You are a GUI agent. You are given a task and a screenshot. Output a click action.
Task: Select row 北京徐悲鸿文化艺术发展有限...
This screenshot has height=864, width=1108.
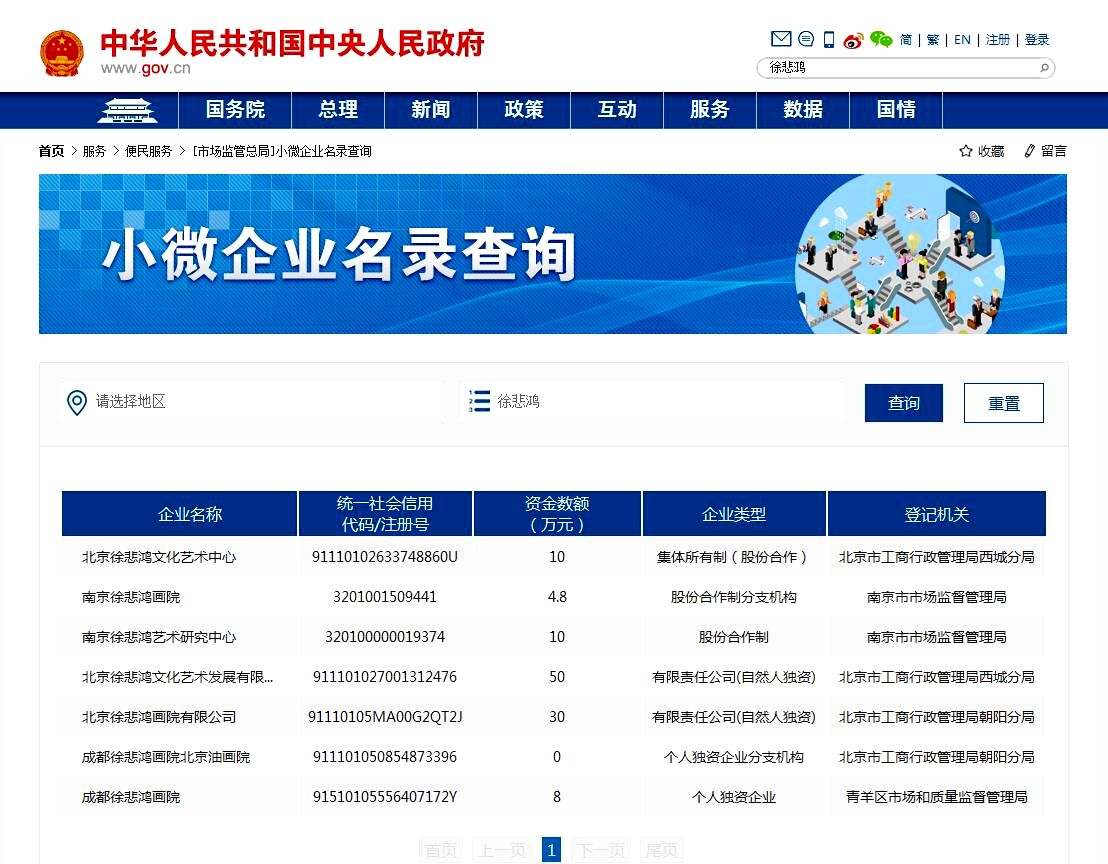[553, 677]
